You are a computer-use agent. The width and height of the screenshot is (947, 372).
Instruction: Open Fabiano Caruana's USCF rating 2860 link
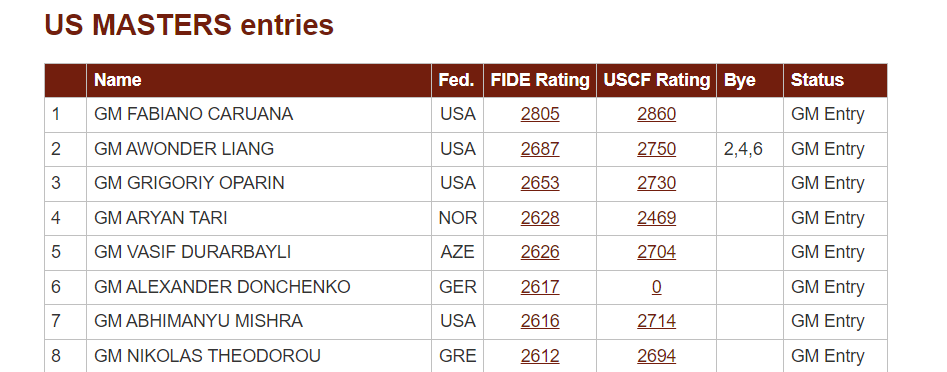pos(656,114)
